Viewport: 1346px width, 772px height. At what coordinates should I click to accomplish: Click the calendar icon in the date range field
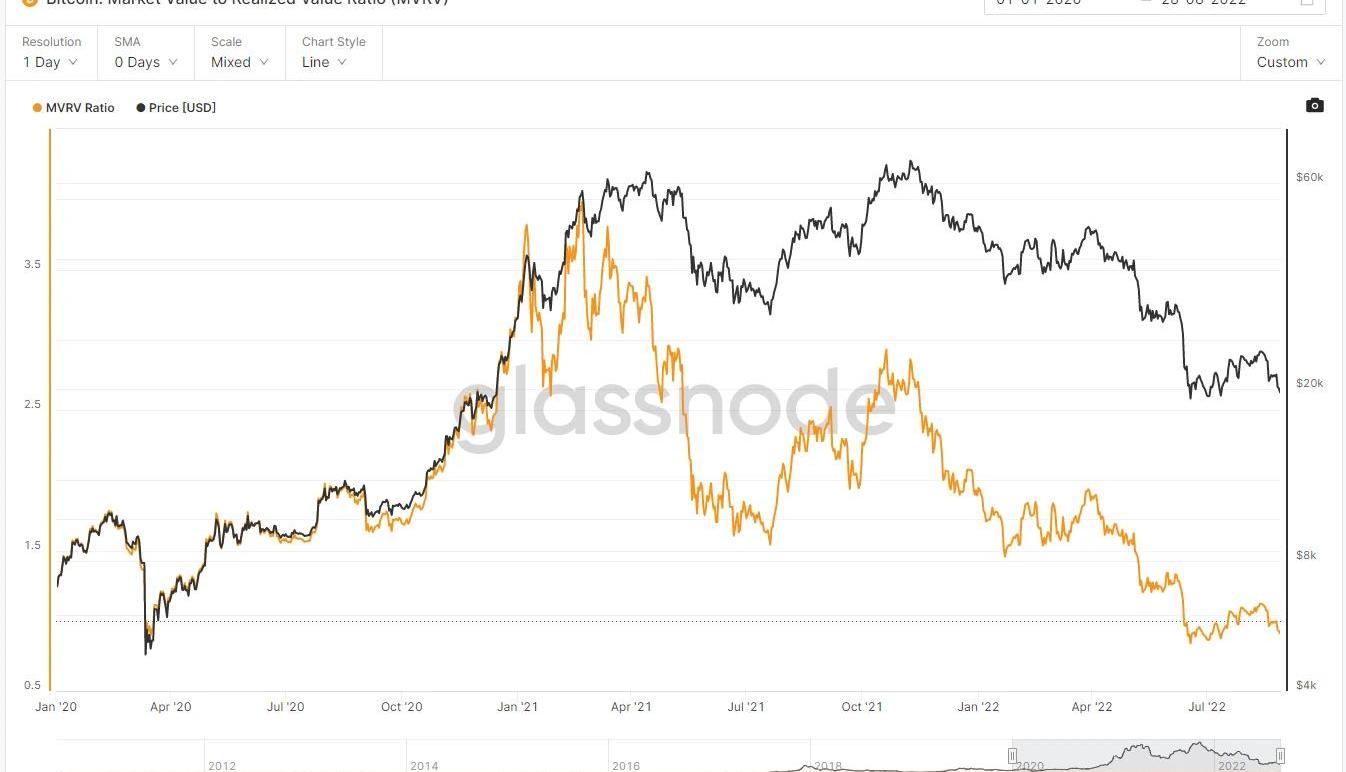click(x=1307, y=3)
